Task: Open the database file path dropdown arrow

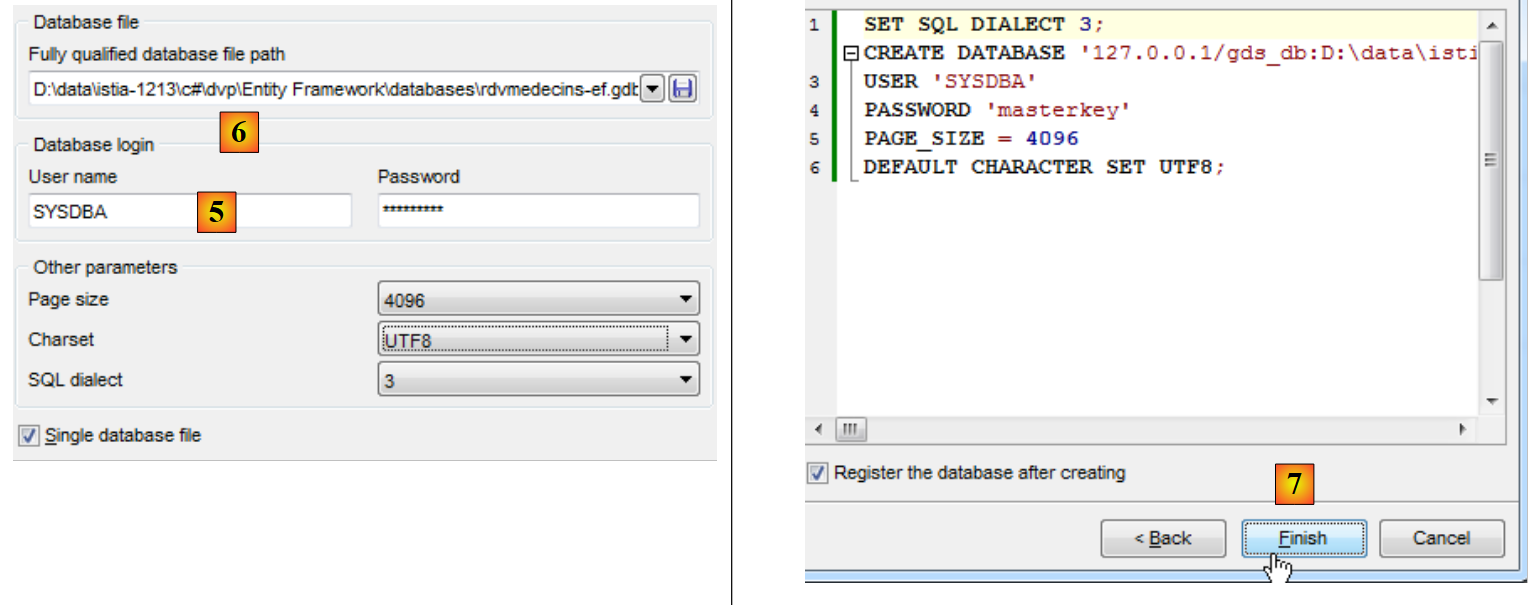Action: [x=651, y=89]
